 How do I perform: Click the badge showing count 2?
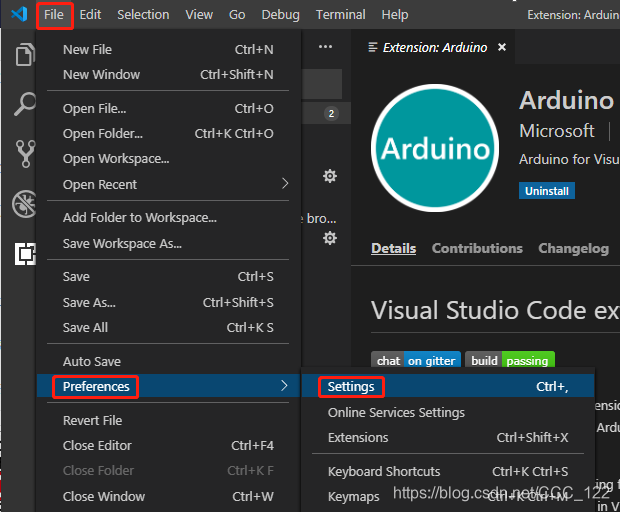tap(331, 114)
